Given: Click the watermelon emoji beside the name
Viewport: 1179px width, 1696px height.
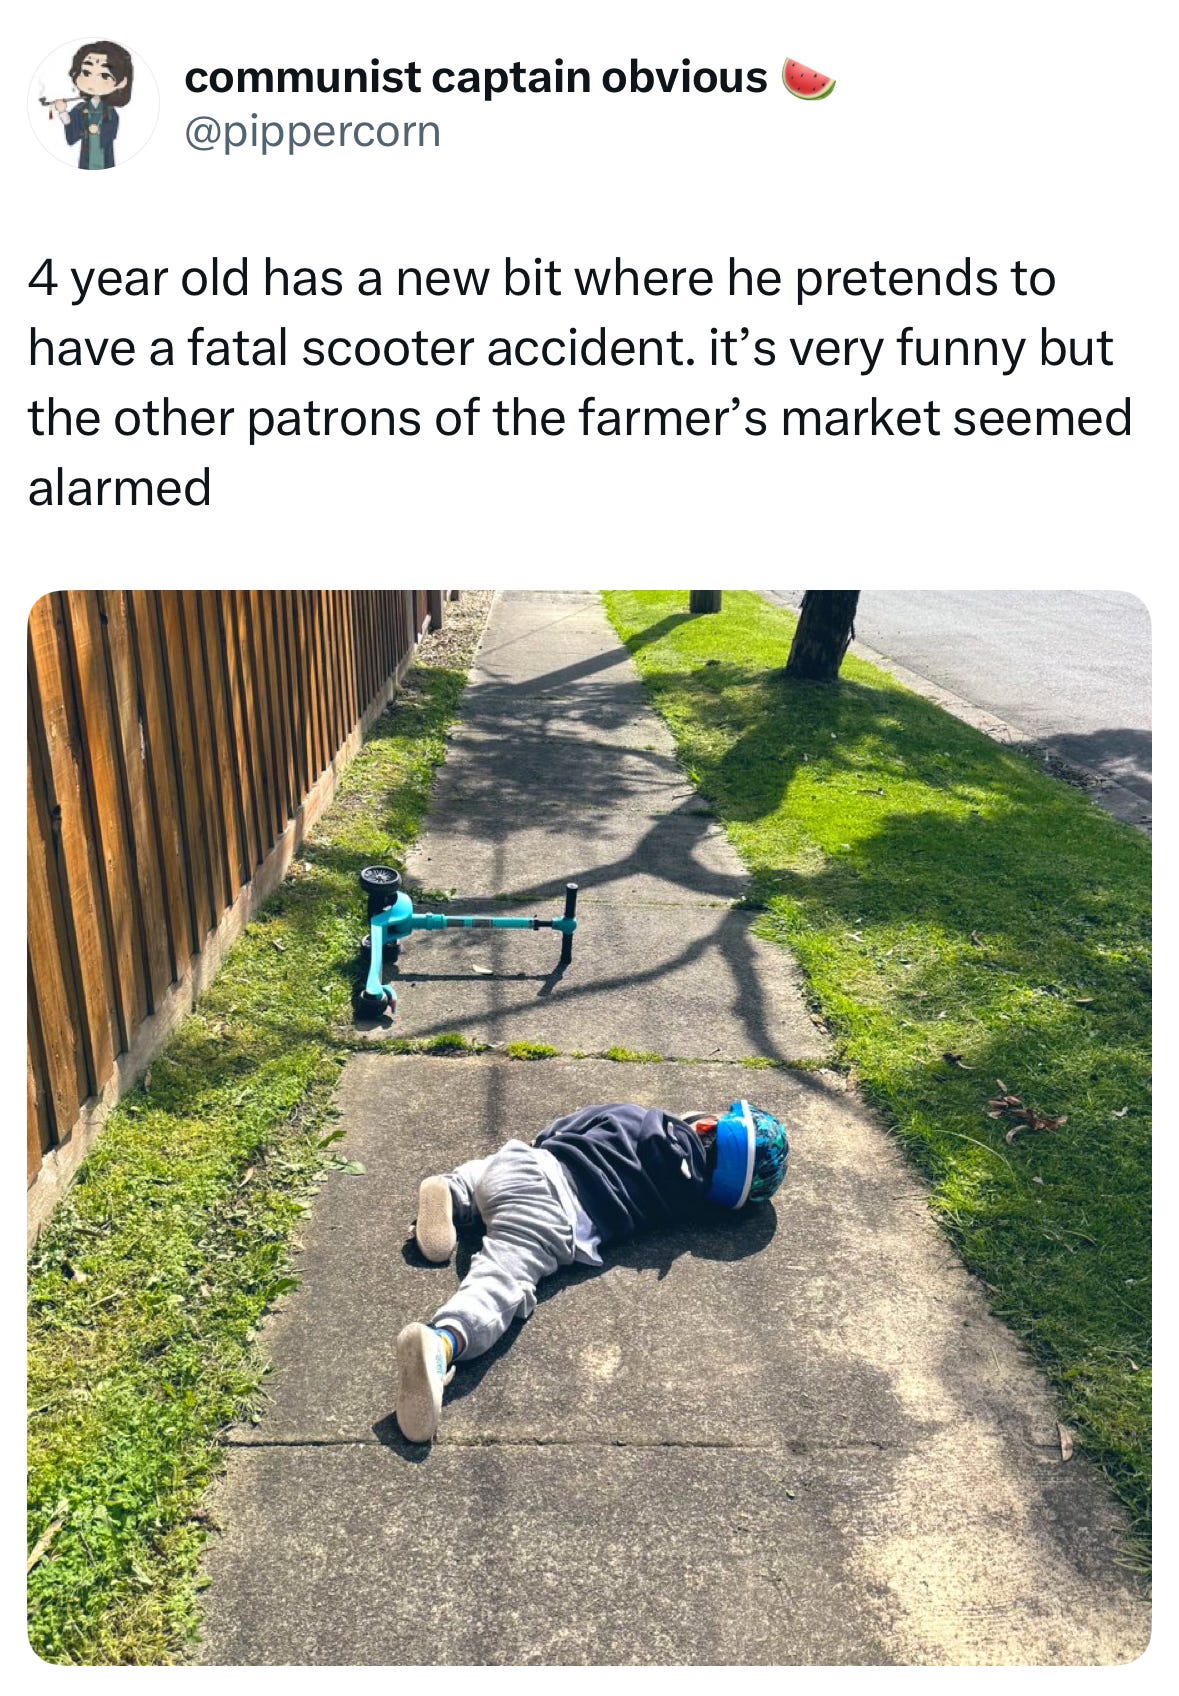Looking at the screenshot, I should click(807, 79).
